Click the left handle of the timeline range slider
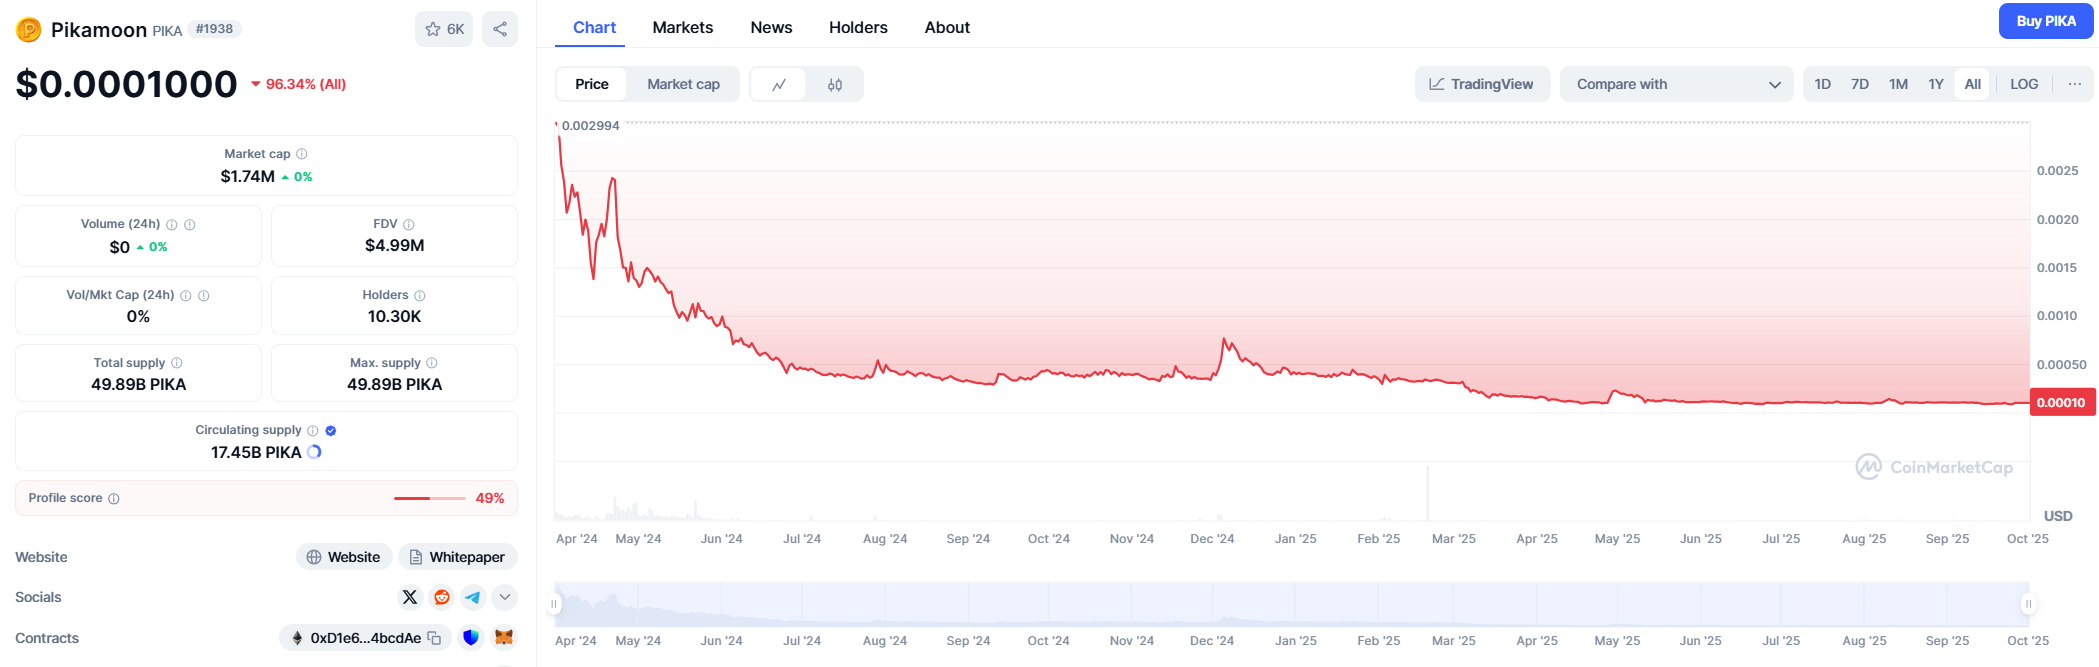The height and width of the screenshot is (667, 2099). click(x=554, y=604)
